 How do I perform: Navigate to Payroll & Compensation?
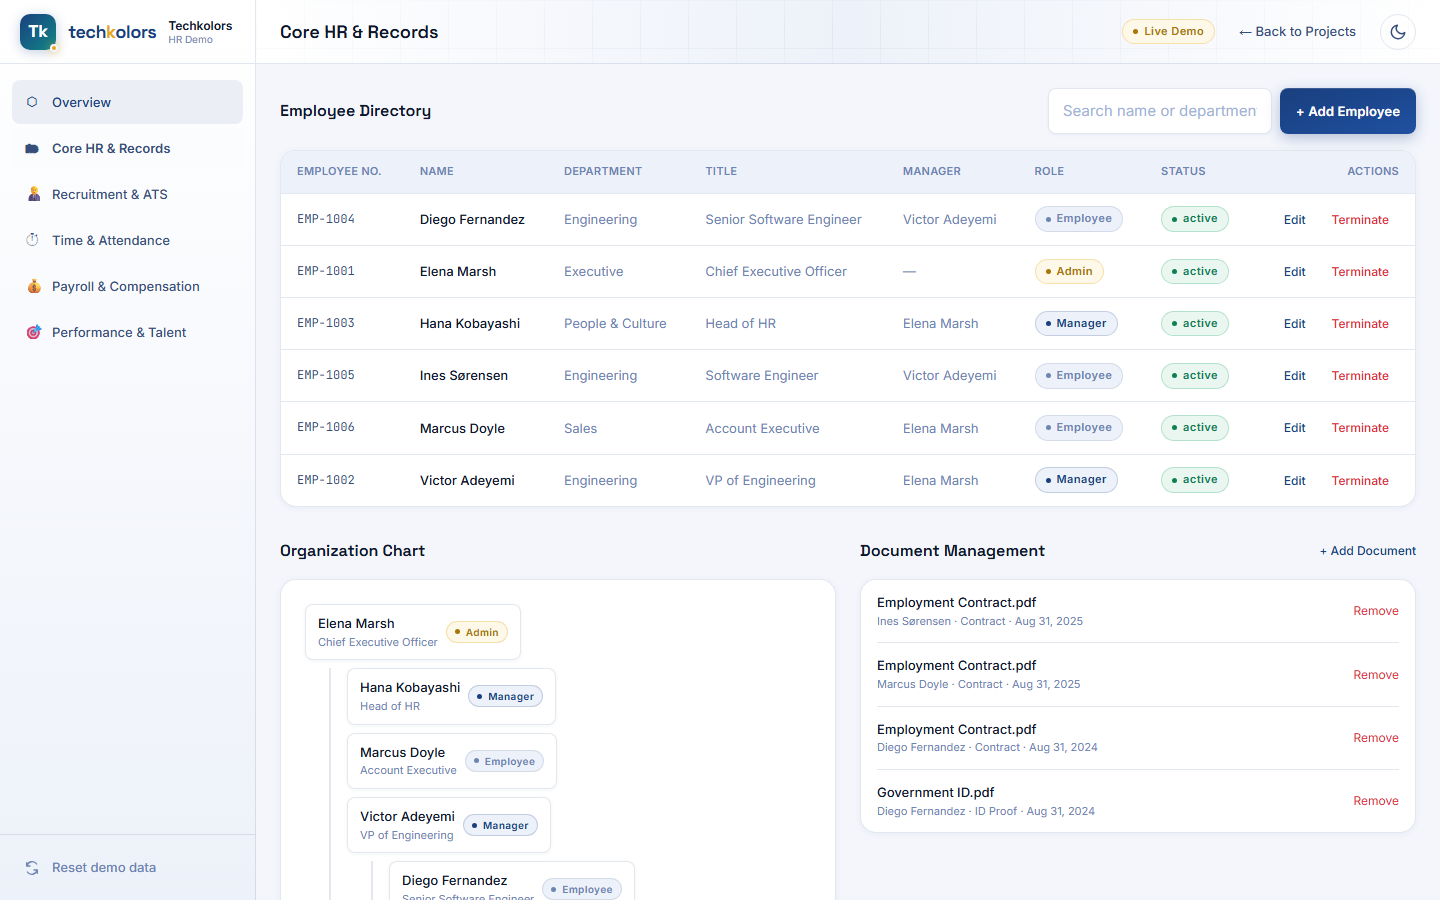[x=127, y=286]
